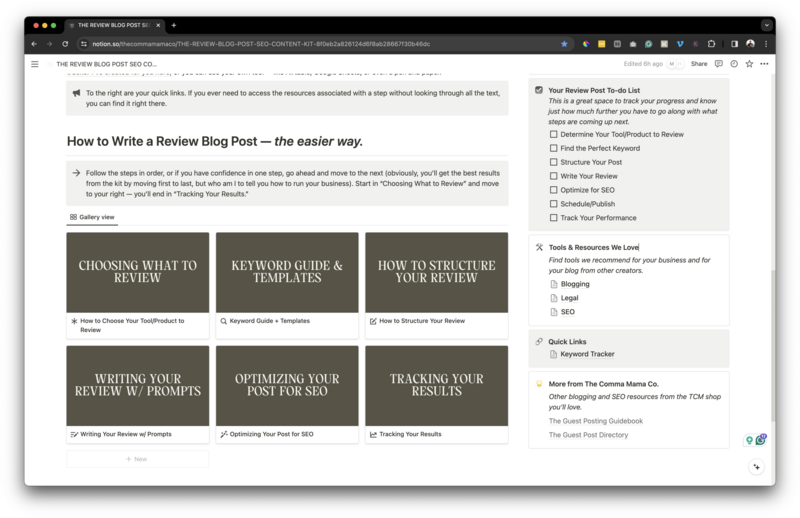Open the browser profile avatar
The width and height of the screenshot is (800, 518).
750,44
